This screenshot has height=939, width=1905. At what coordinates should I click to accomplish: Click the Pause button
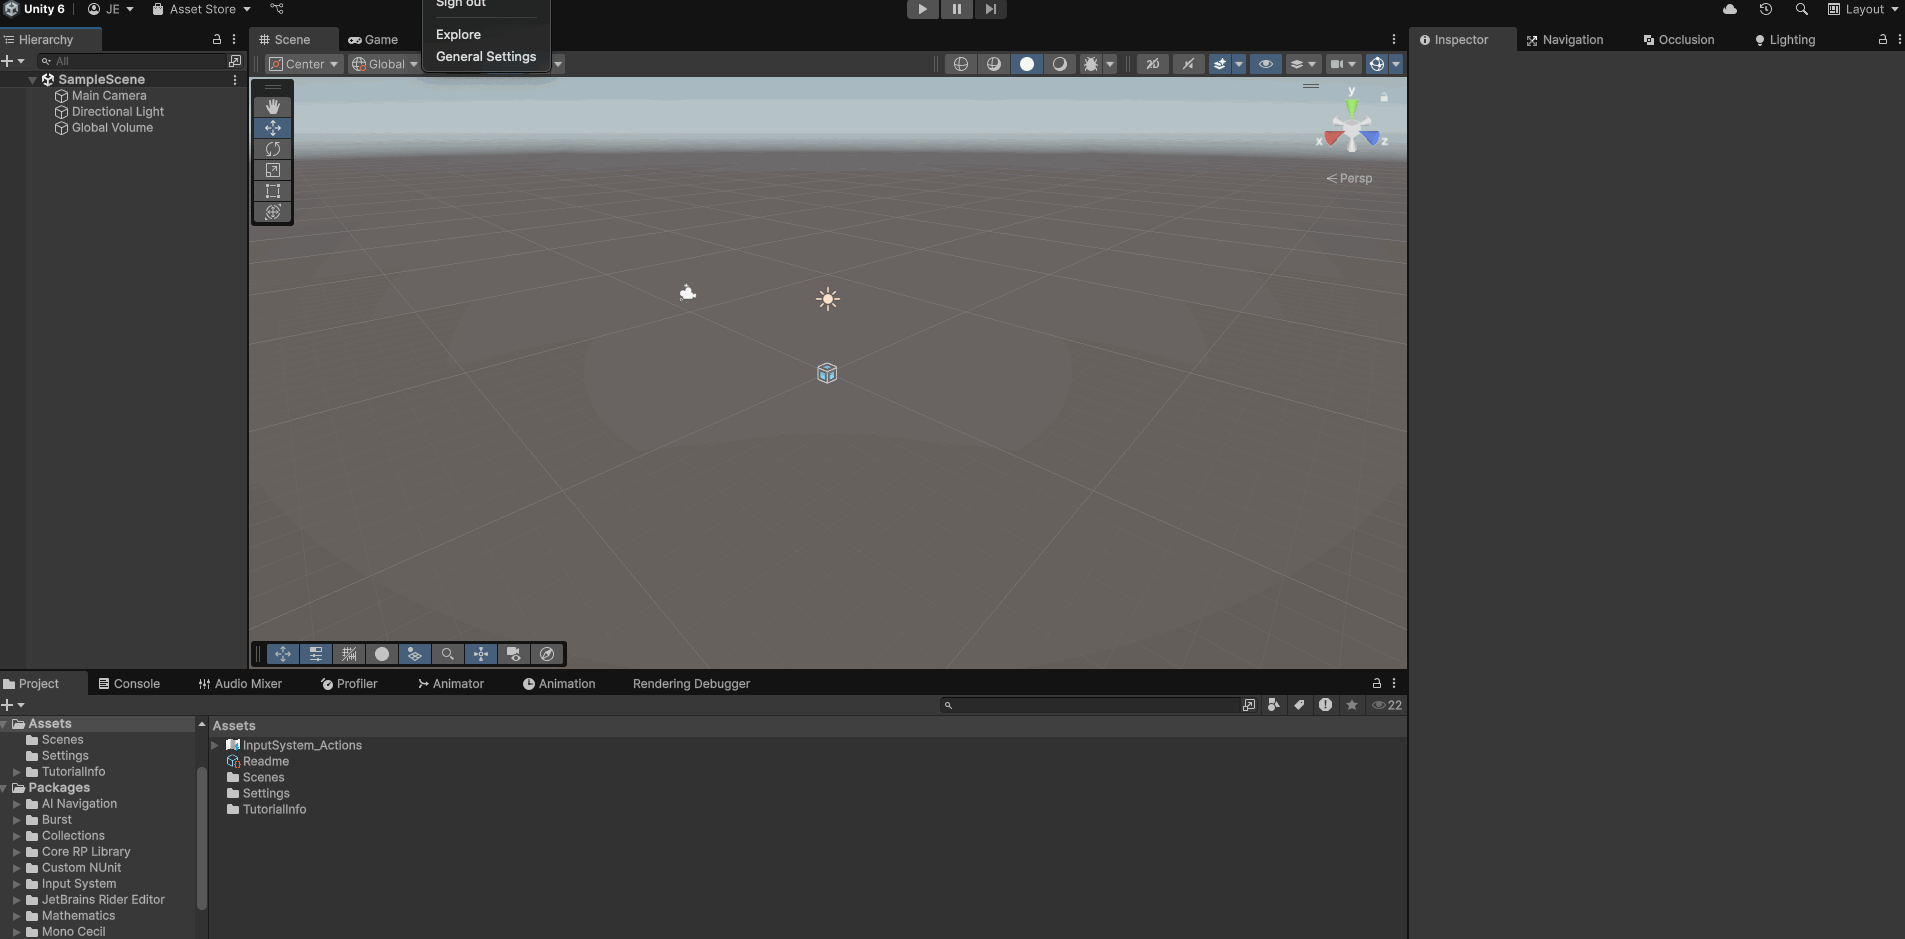click(x=956, y=9)
